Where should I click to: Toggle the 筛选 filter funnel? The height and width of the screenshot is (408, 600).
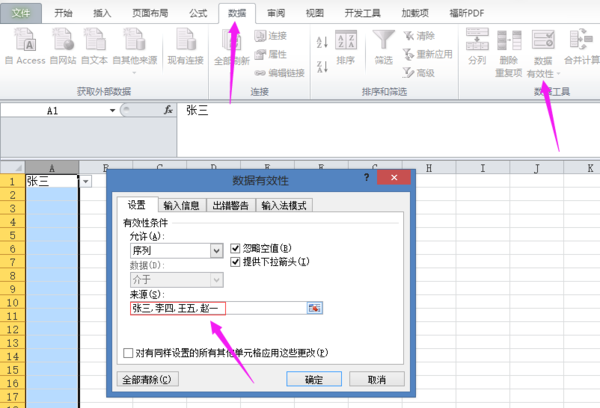coord(383,47)
